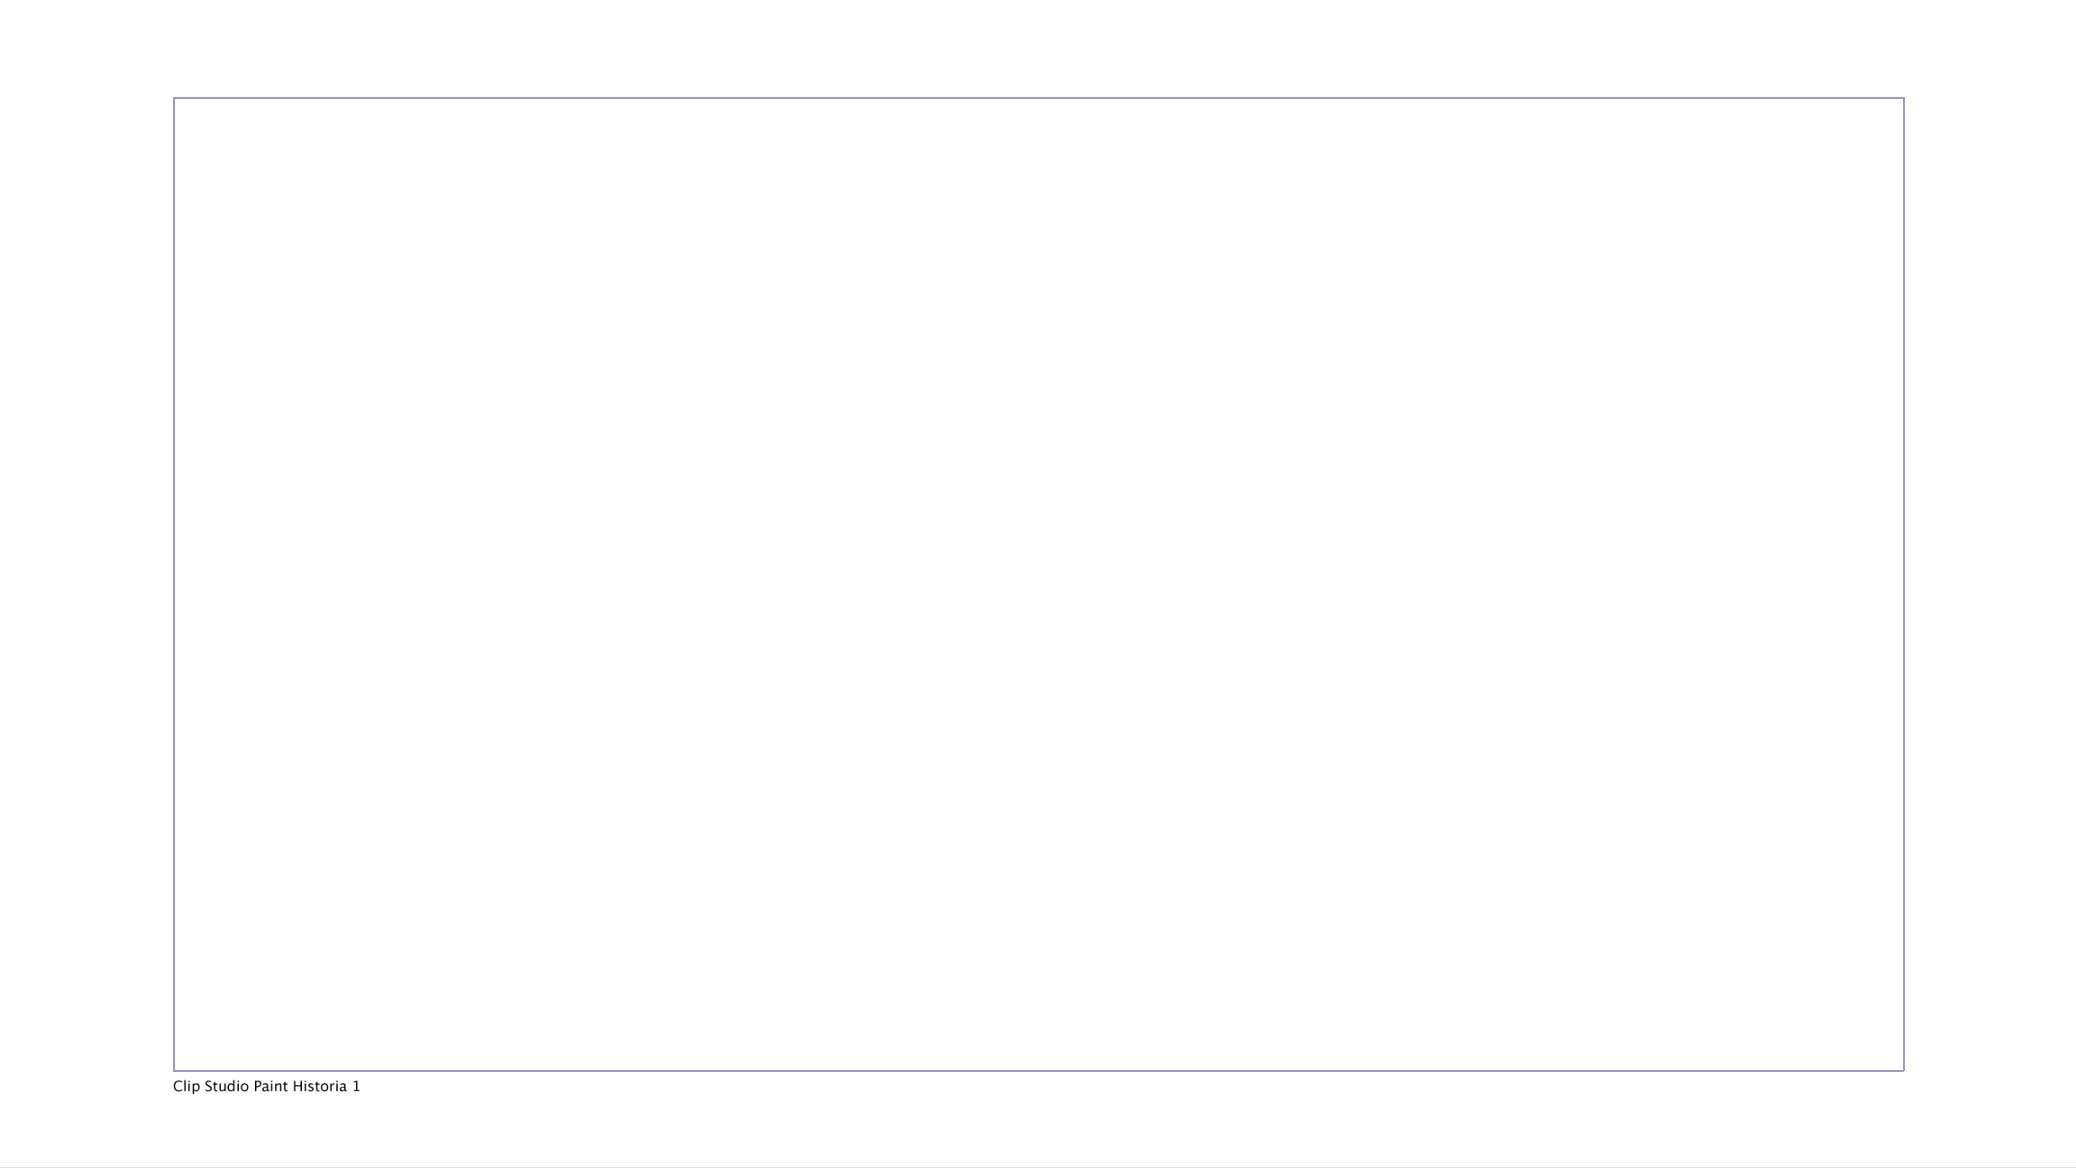Click the top-left corner of the purple frame
The height and width of the screenshot is (1168, 2076).
(174, 98)
